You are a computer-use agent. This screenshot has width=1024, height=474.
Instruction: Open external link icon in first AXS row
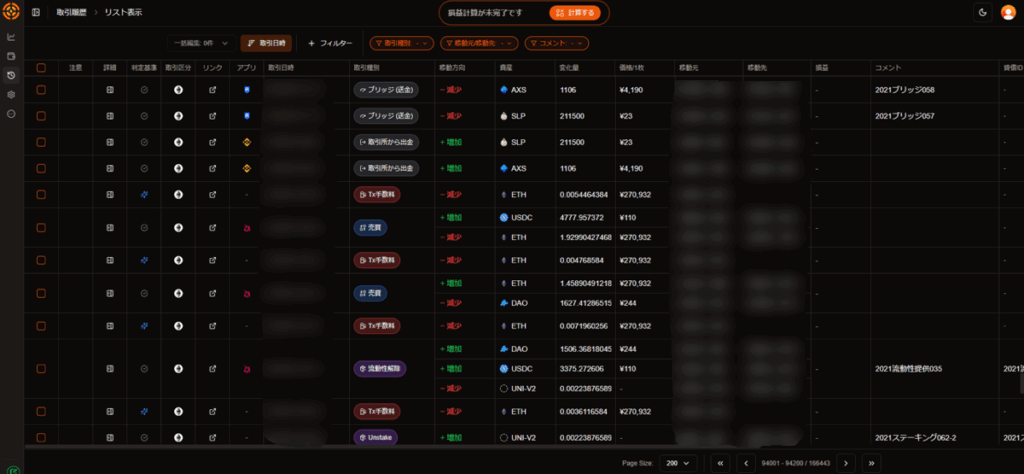click(212, 89)
